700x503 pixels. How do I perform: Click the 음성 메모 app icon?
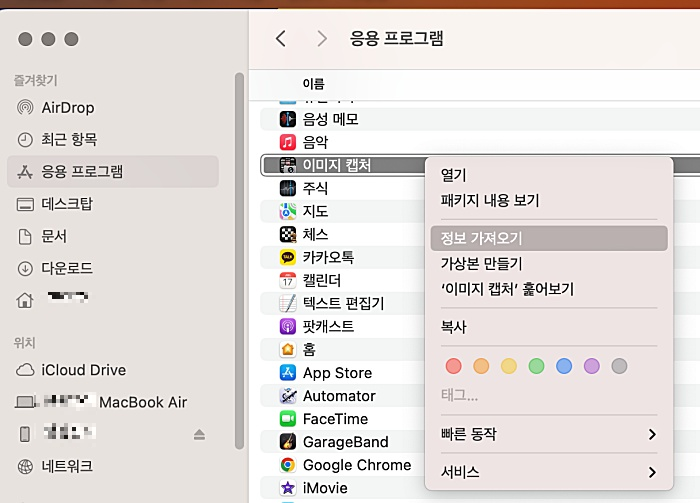click(288, 119)
